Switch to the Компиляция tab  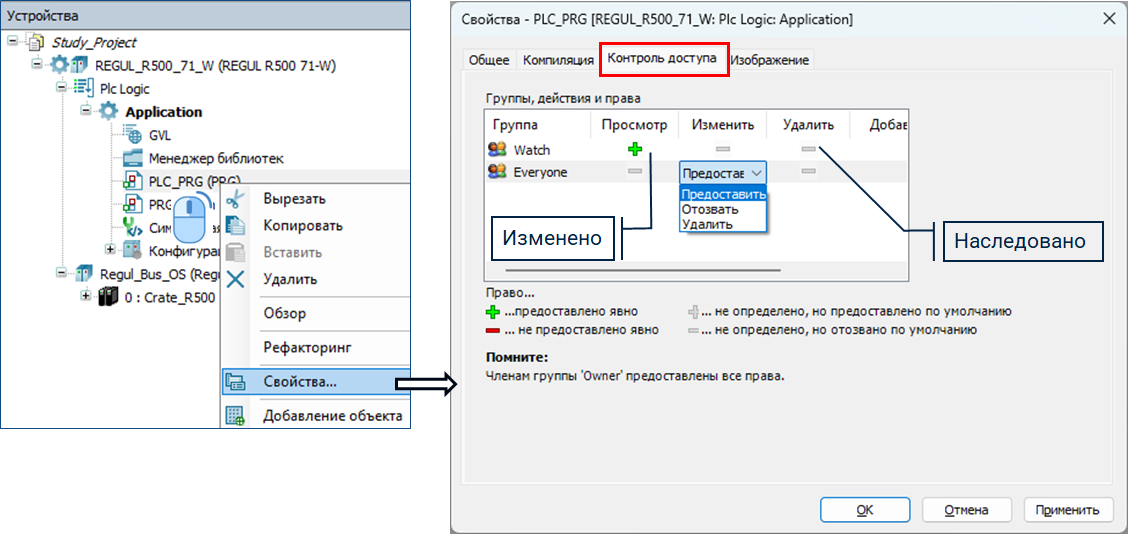point(558,60)
